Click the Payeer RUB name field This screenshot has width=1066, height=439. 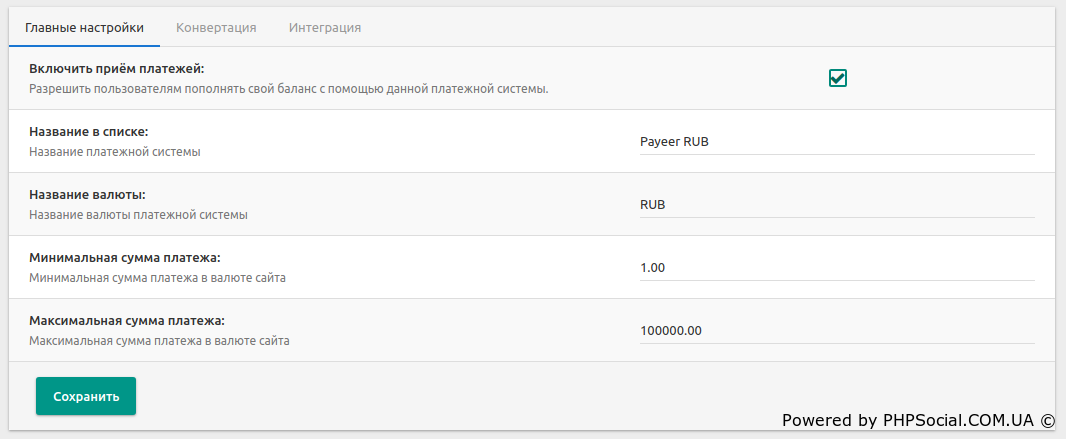coord(837,142)
